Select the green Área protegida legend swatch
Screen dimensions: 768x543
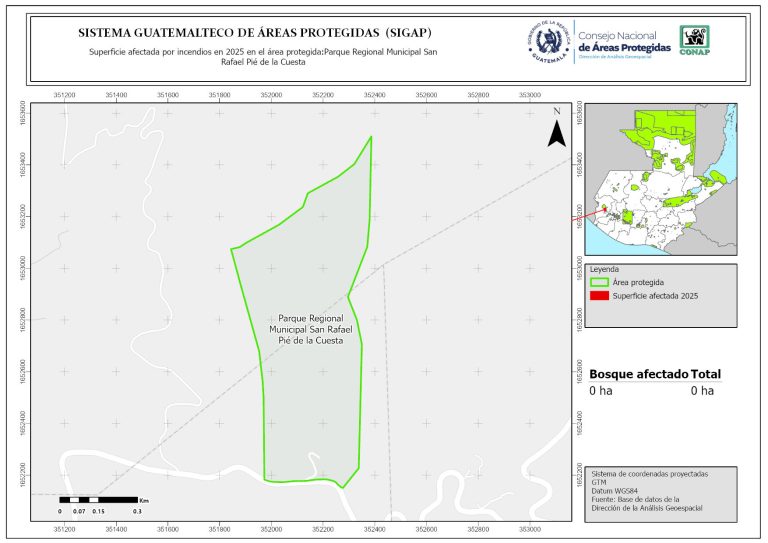pos(600,283)
